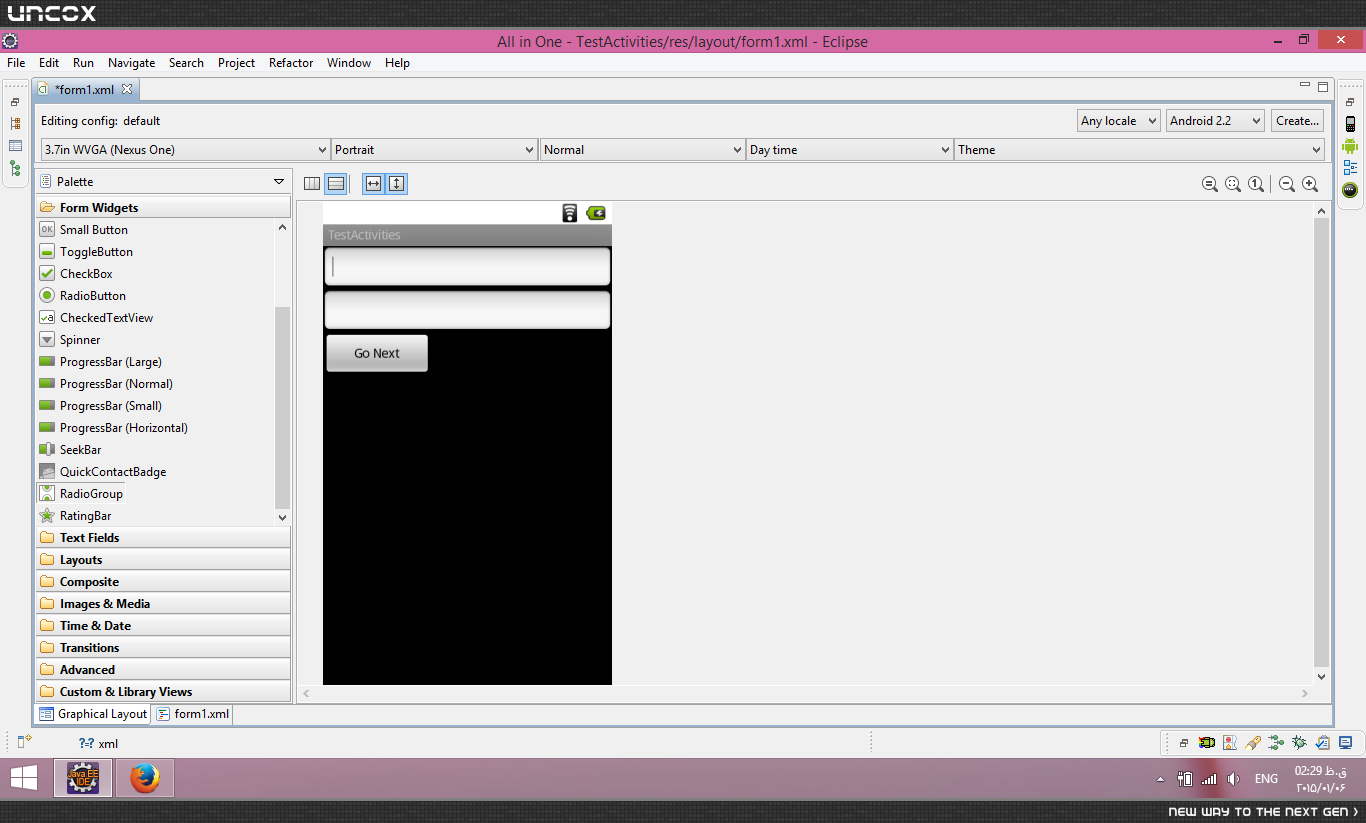Click the rainbow Android icon in bottom trim
Screen dimensions: 1366x823
tap(1207, 743)
